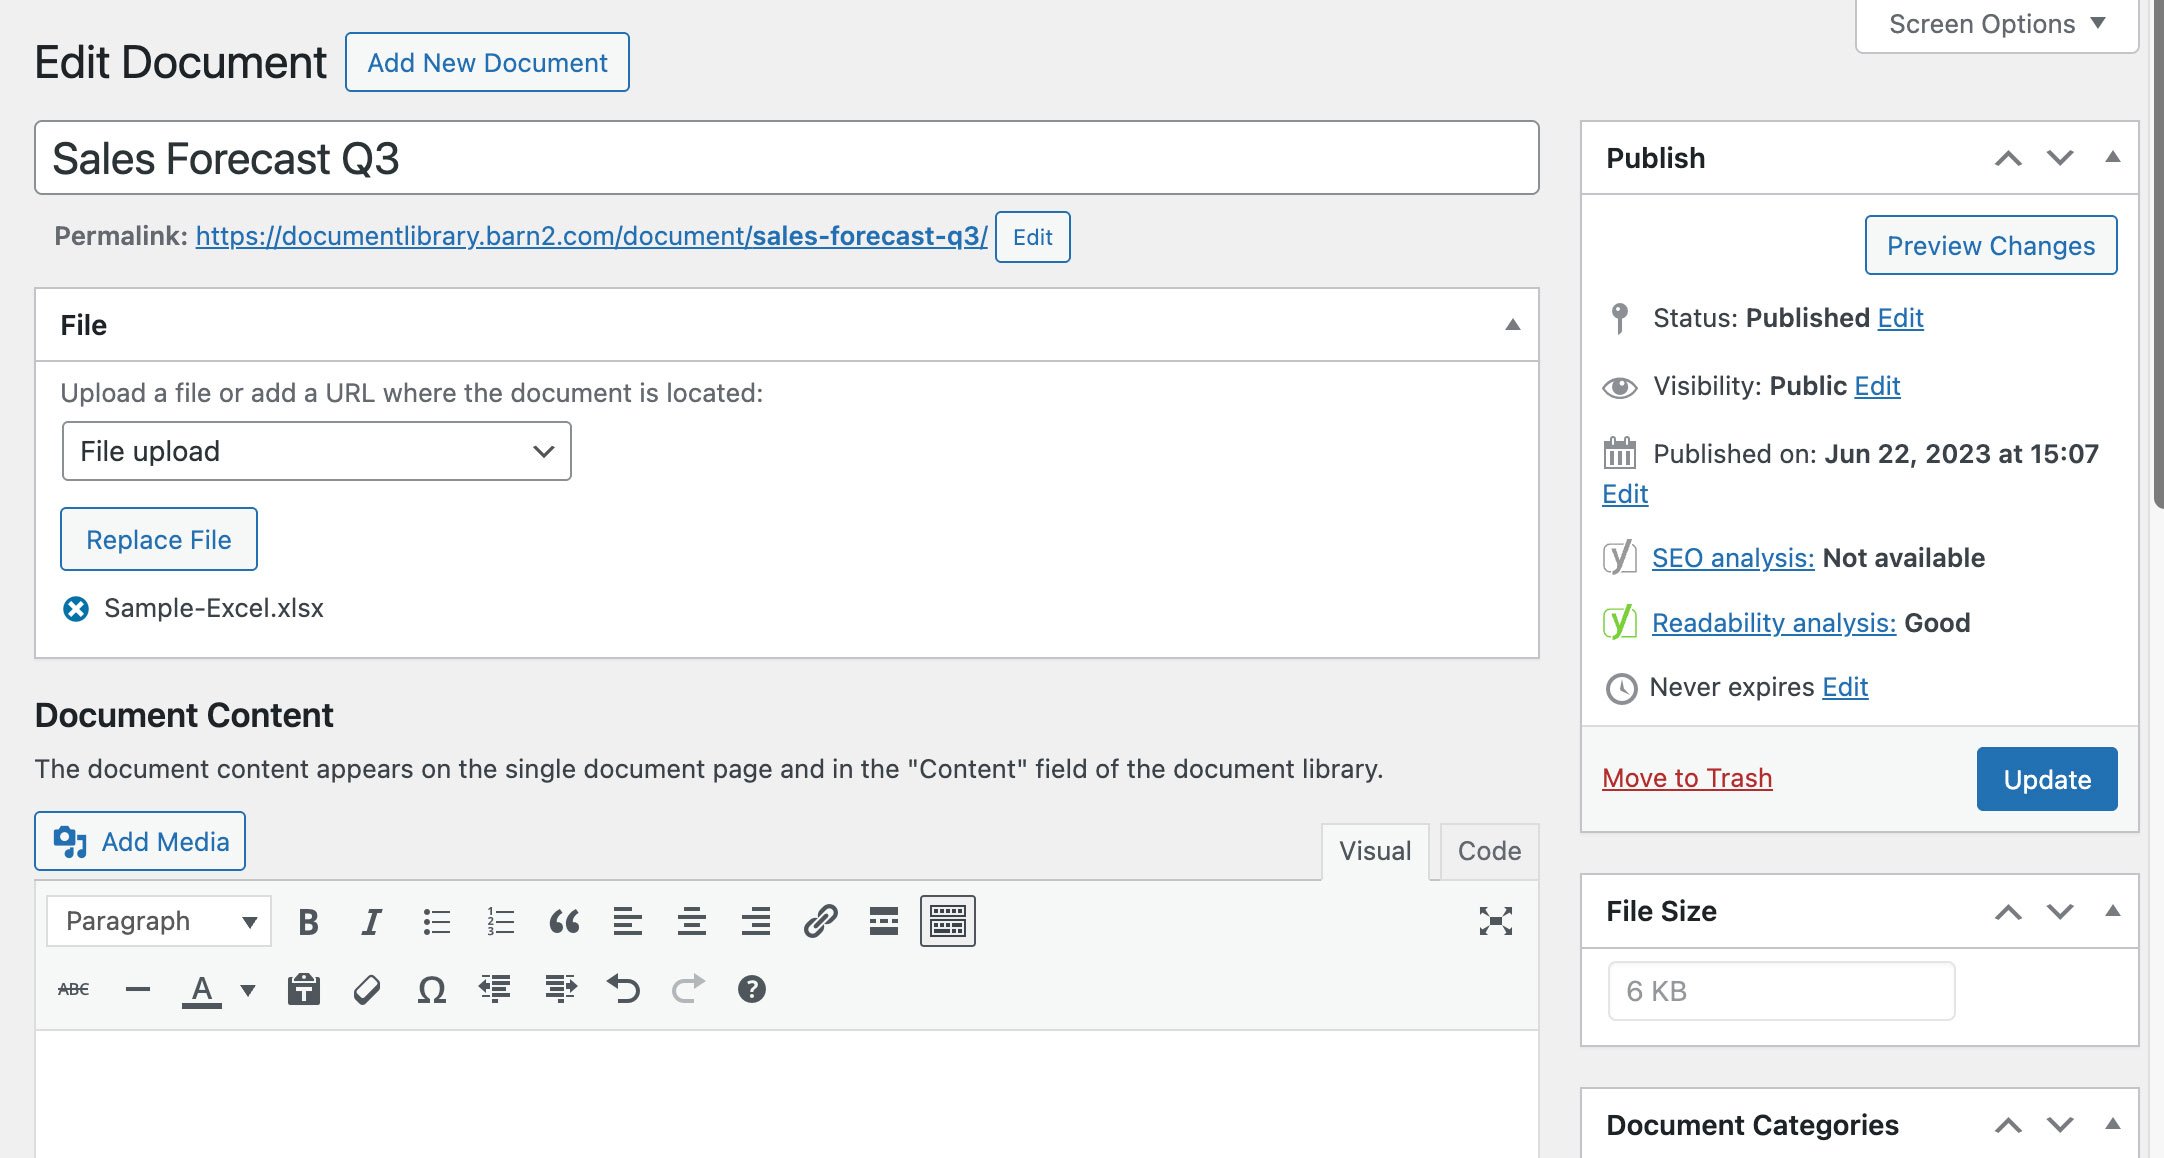Switch to the Code editor tab
The height and width of the screenshot is (1158, 2164).
(1488, 851)
